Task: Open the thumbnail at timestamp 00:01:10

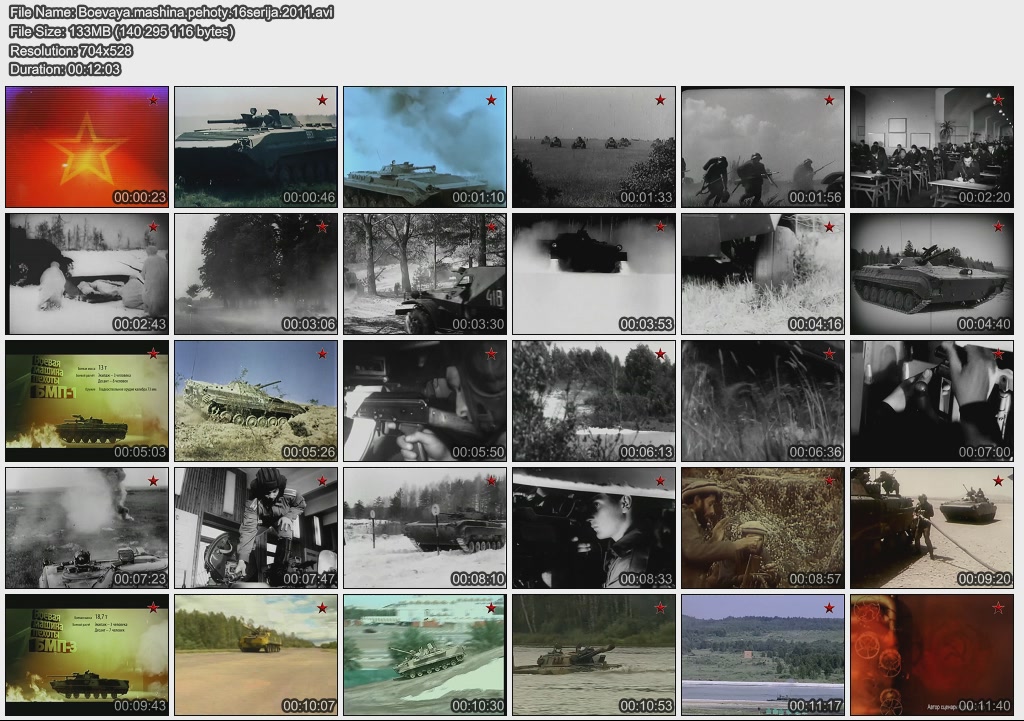Action: click(425, 147)
